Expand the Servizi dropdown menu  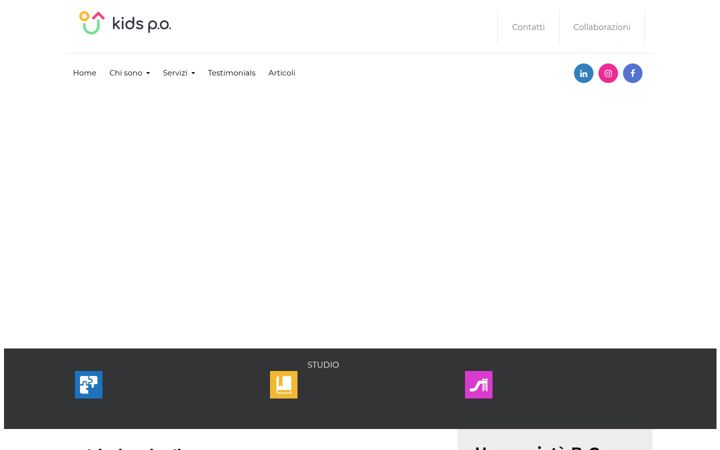[179, 73]
